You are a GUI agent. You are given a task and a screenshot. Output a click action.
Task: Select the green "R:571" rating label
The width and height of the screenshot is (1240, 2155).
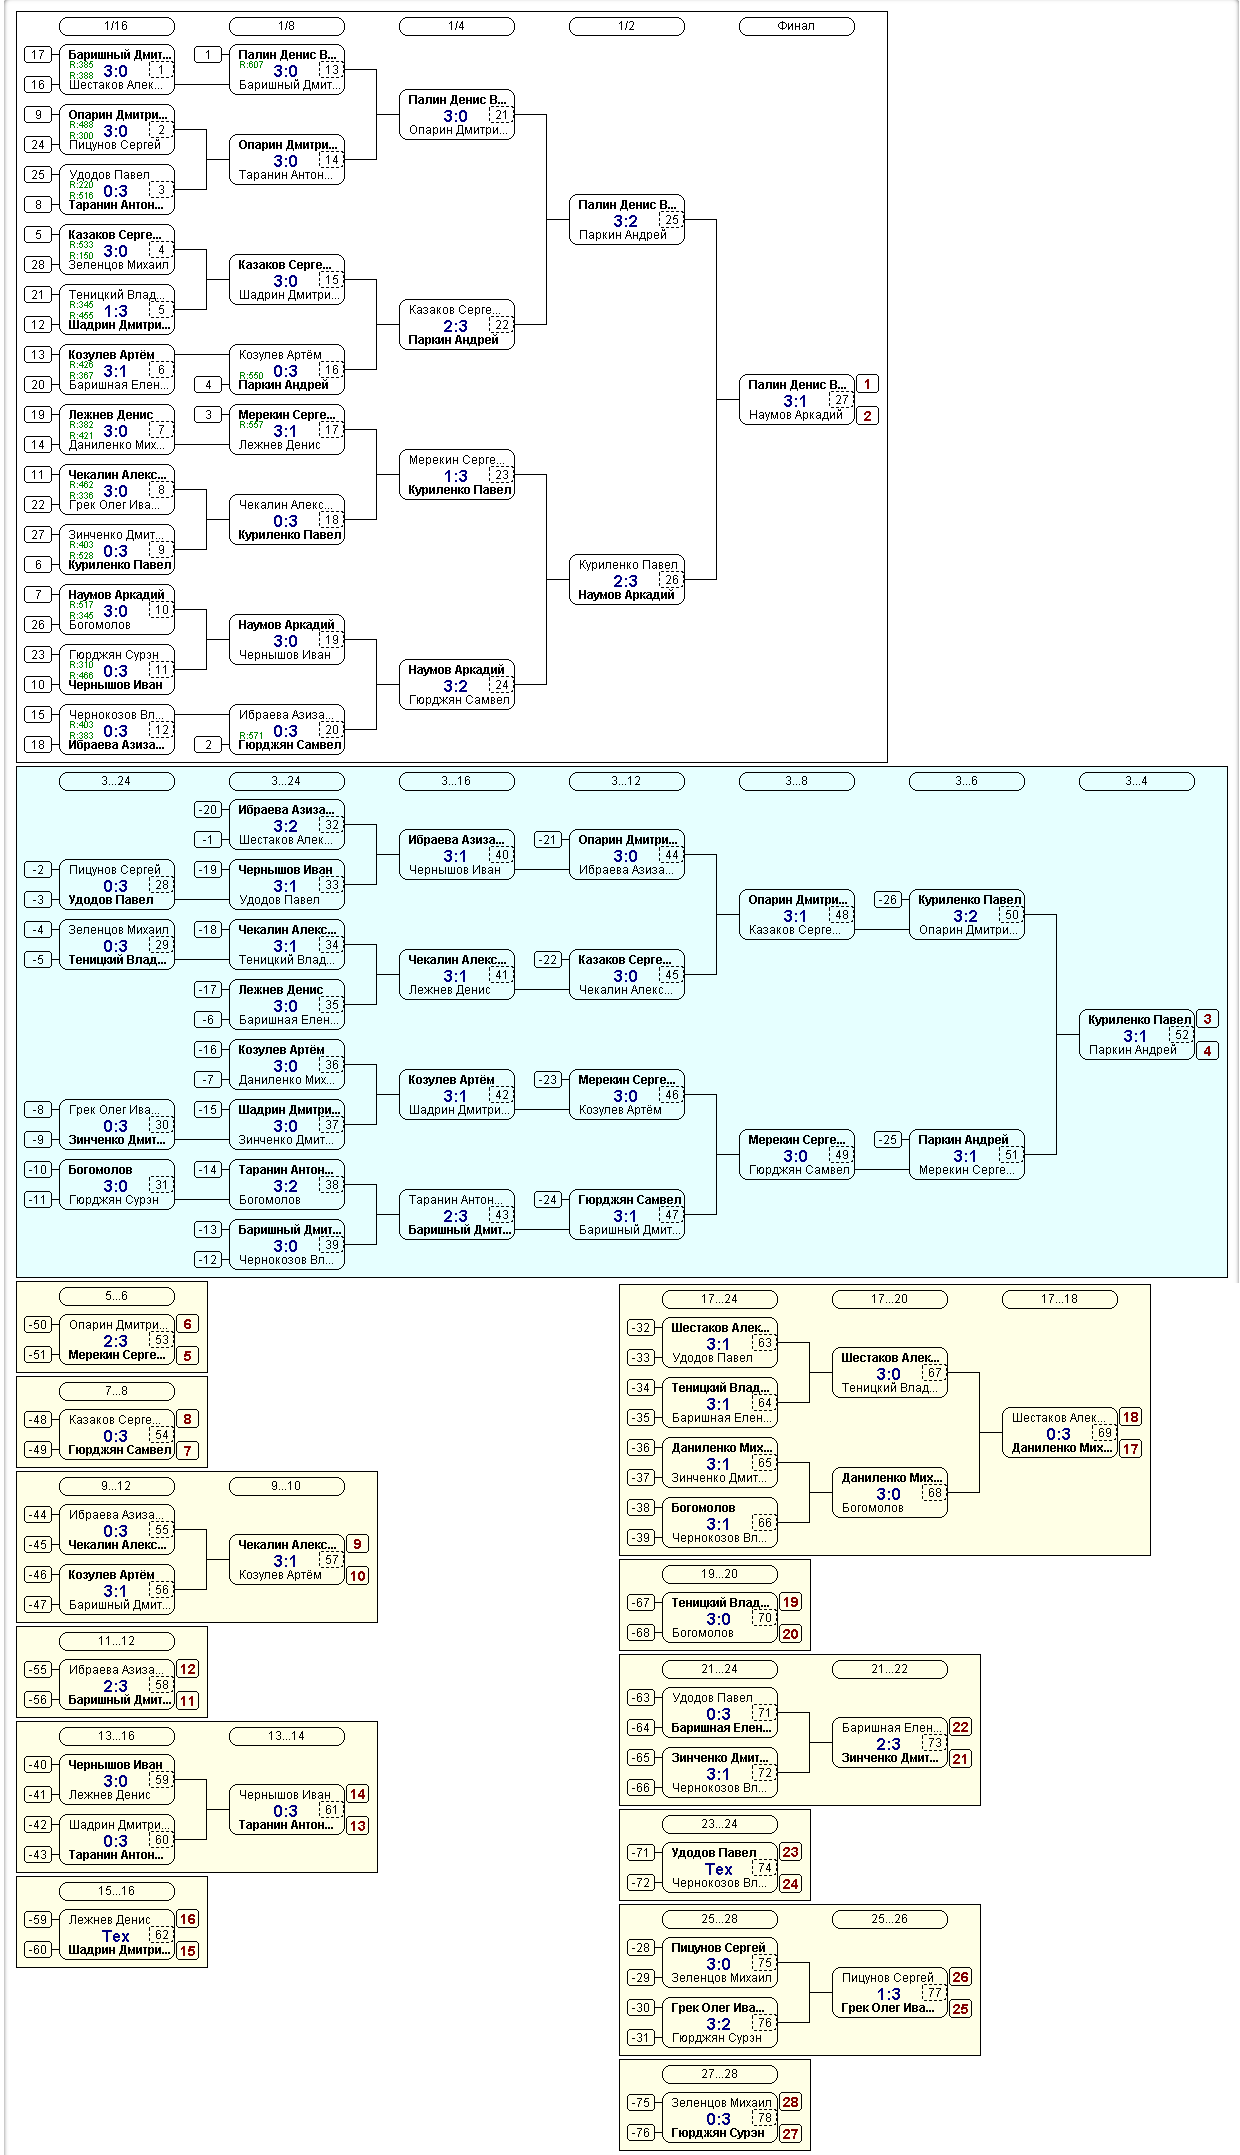tap(251, 736)
